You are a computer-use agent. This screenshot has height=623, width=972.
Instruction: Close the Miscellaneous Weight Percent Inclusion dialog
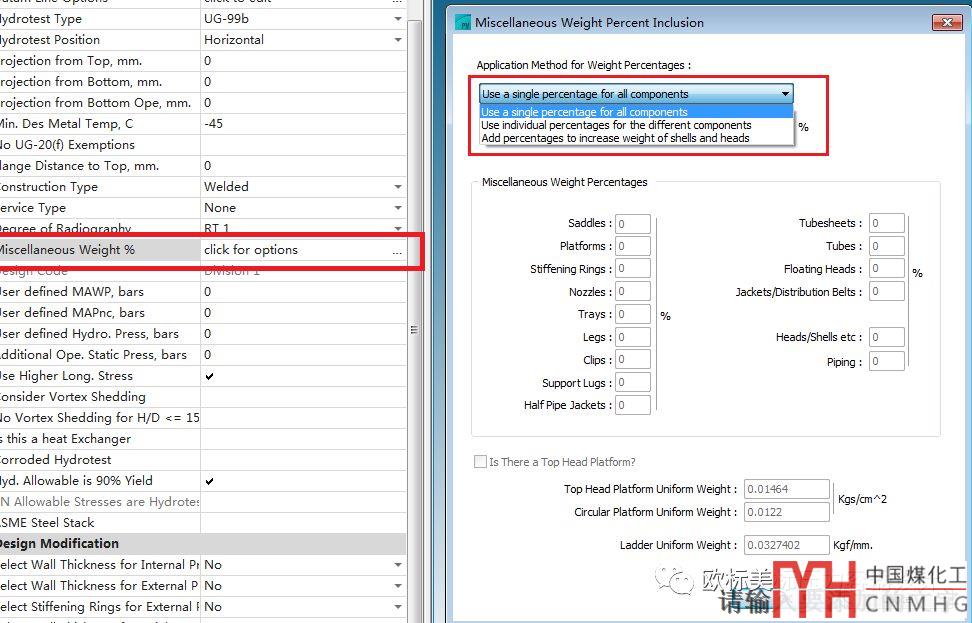[x=947, y=23]
